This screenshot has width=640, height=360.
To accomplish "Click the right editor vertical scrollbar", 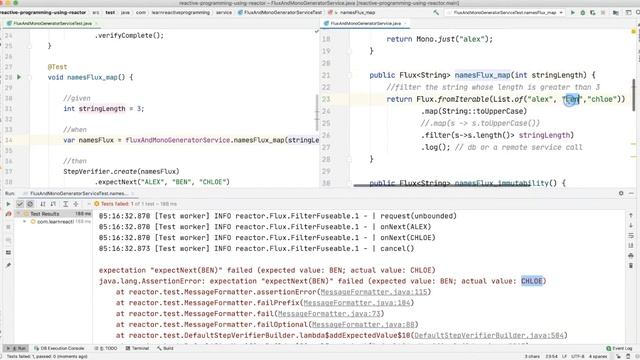I will pyautogui.click(x=633, y=95).
